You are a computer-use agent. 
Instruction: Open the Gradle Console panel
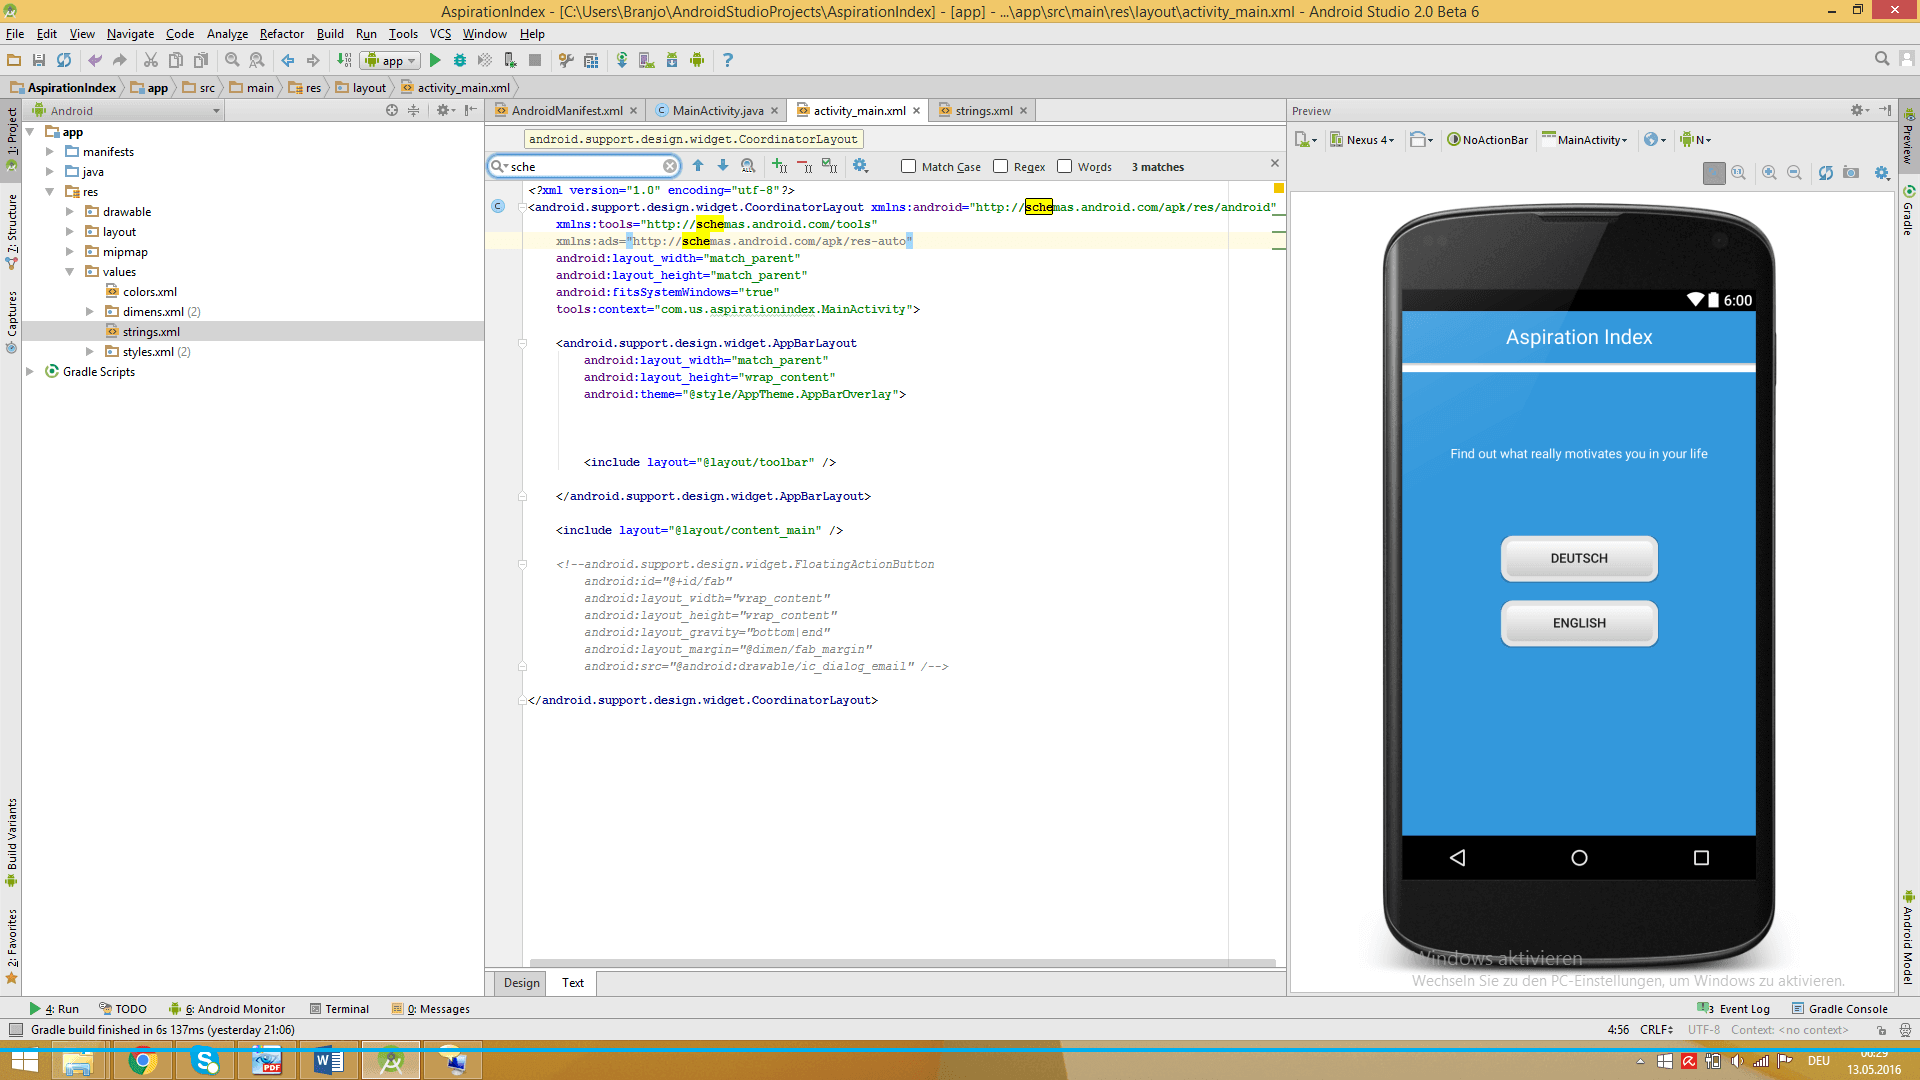click(x=1840, y=1009)
